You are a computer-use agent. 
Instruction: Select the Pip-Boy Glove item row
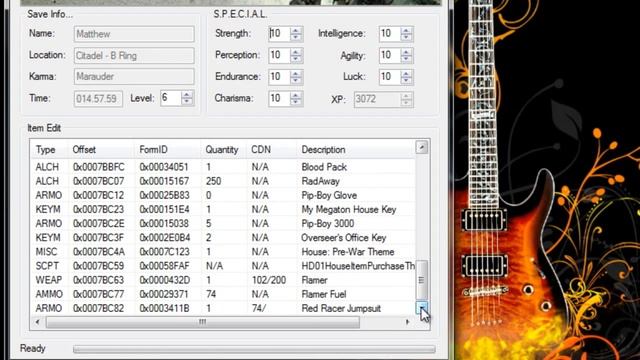(x=223, y=195)
